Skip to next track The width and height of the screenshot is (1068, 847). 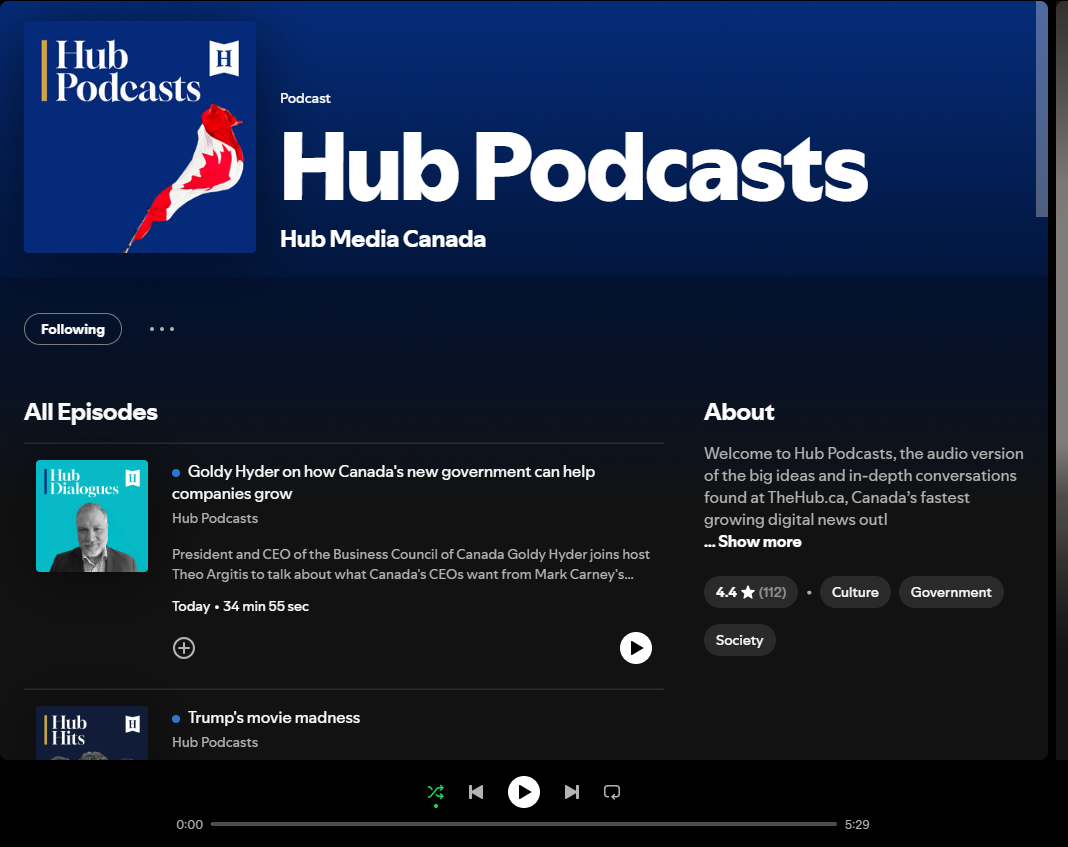pyautogui.click(x=571, y=792)
